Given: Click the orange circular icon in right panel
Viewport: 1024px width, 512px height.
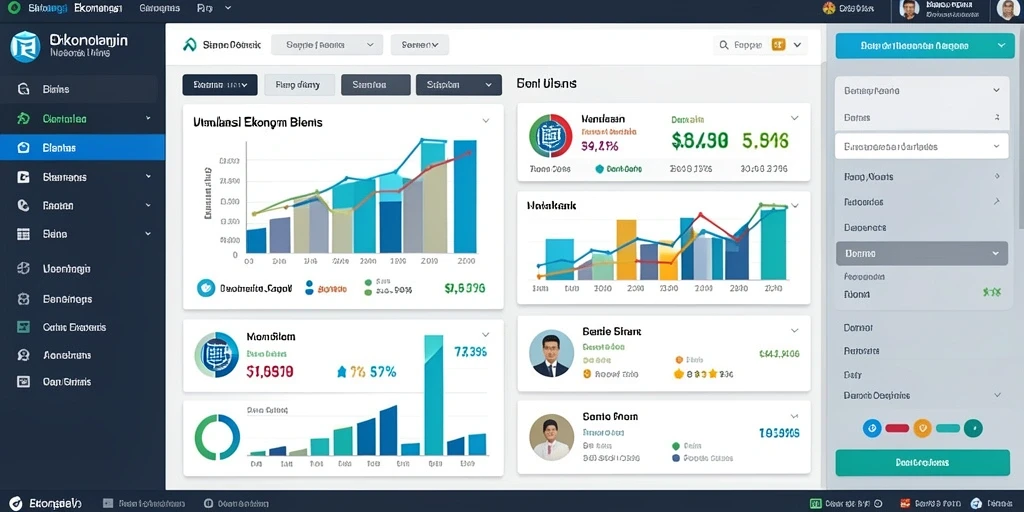Looking at the screenshot, I should tap(922, 428).
